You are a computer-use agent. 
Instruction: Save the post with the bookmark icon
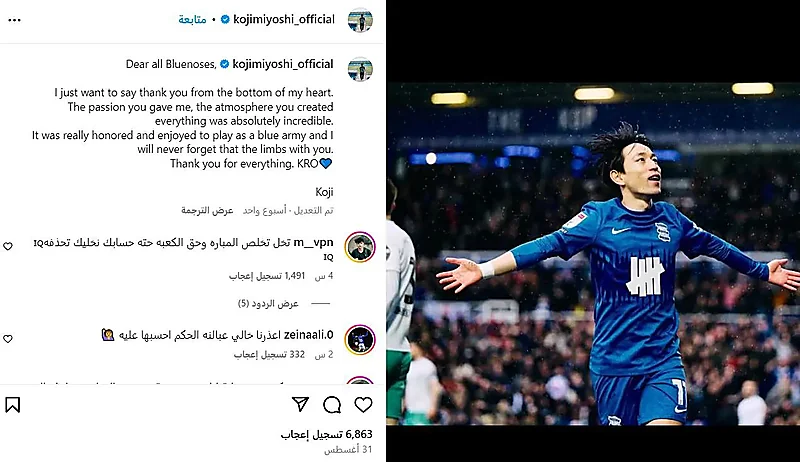point(13,405)
